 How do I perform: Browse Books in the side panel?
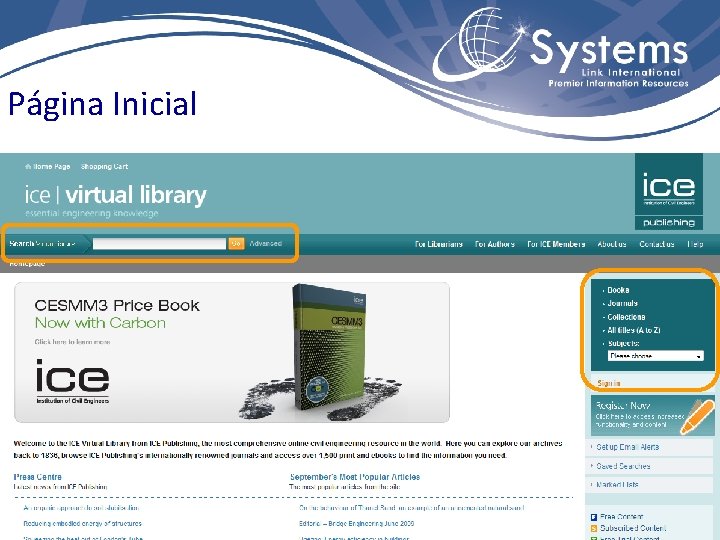618,290
